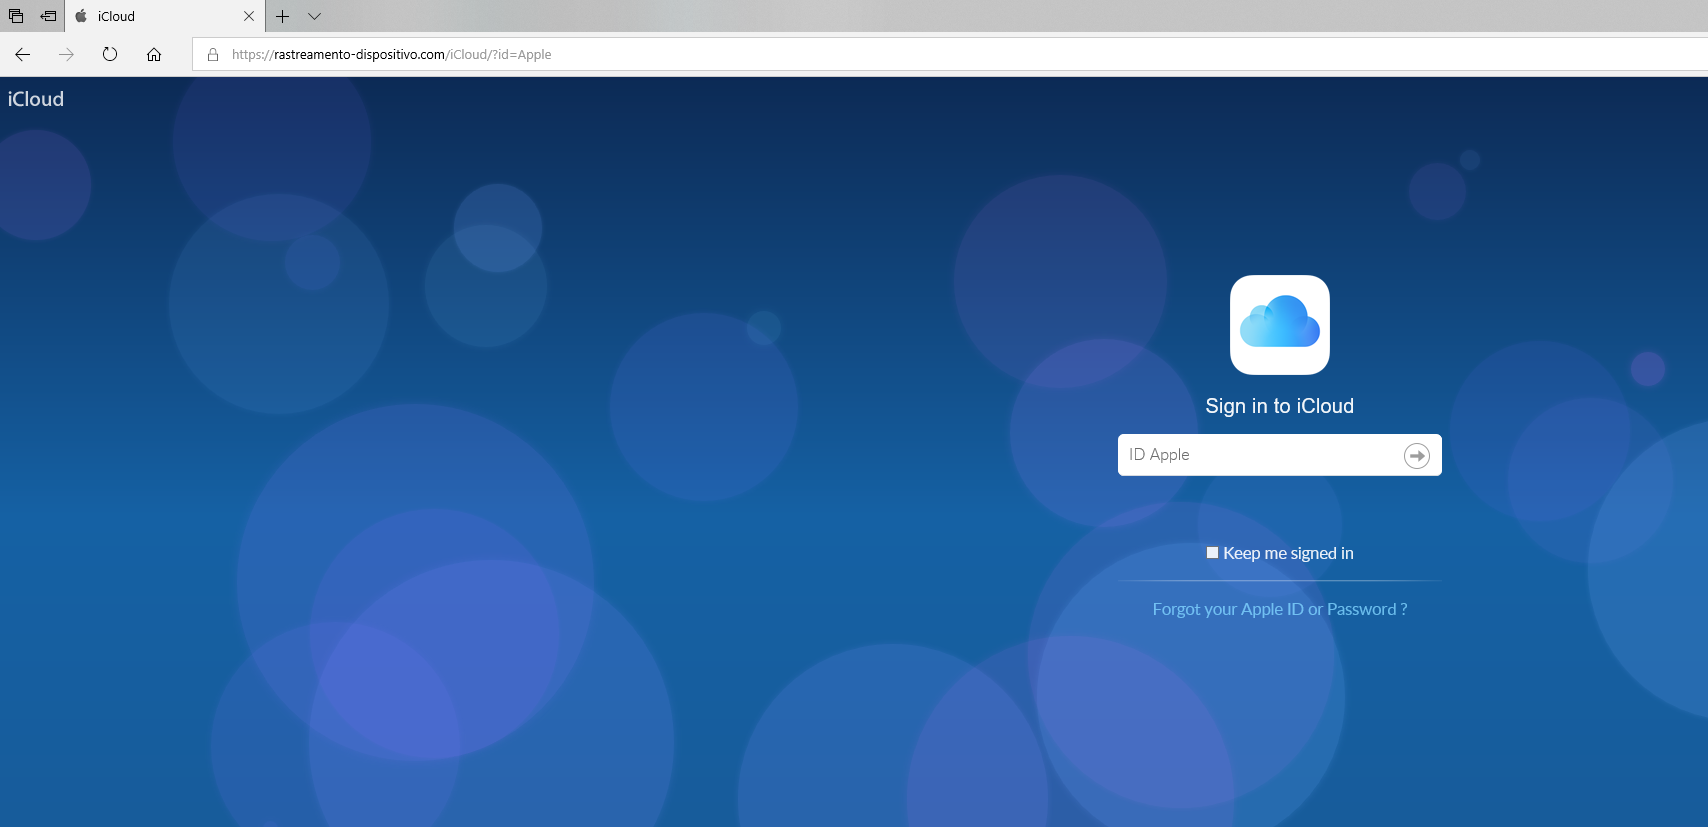Click the iCloud cloud logo
The width and height of the screenshot is (1708, 827).
click(x=1279, y=325)
